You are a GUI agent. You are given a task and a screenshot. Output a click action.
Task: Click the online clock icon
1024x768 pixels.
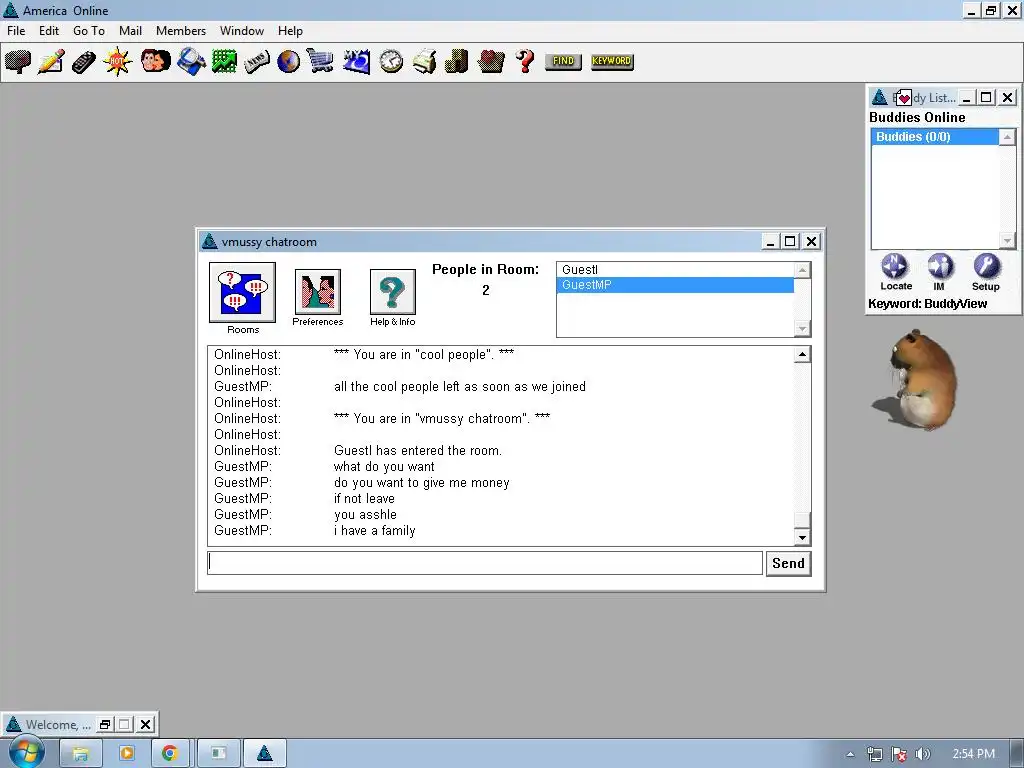tap(391, 61)
